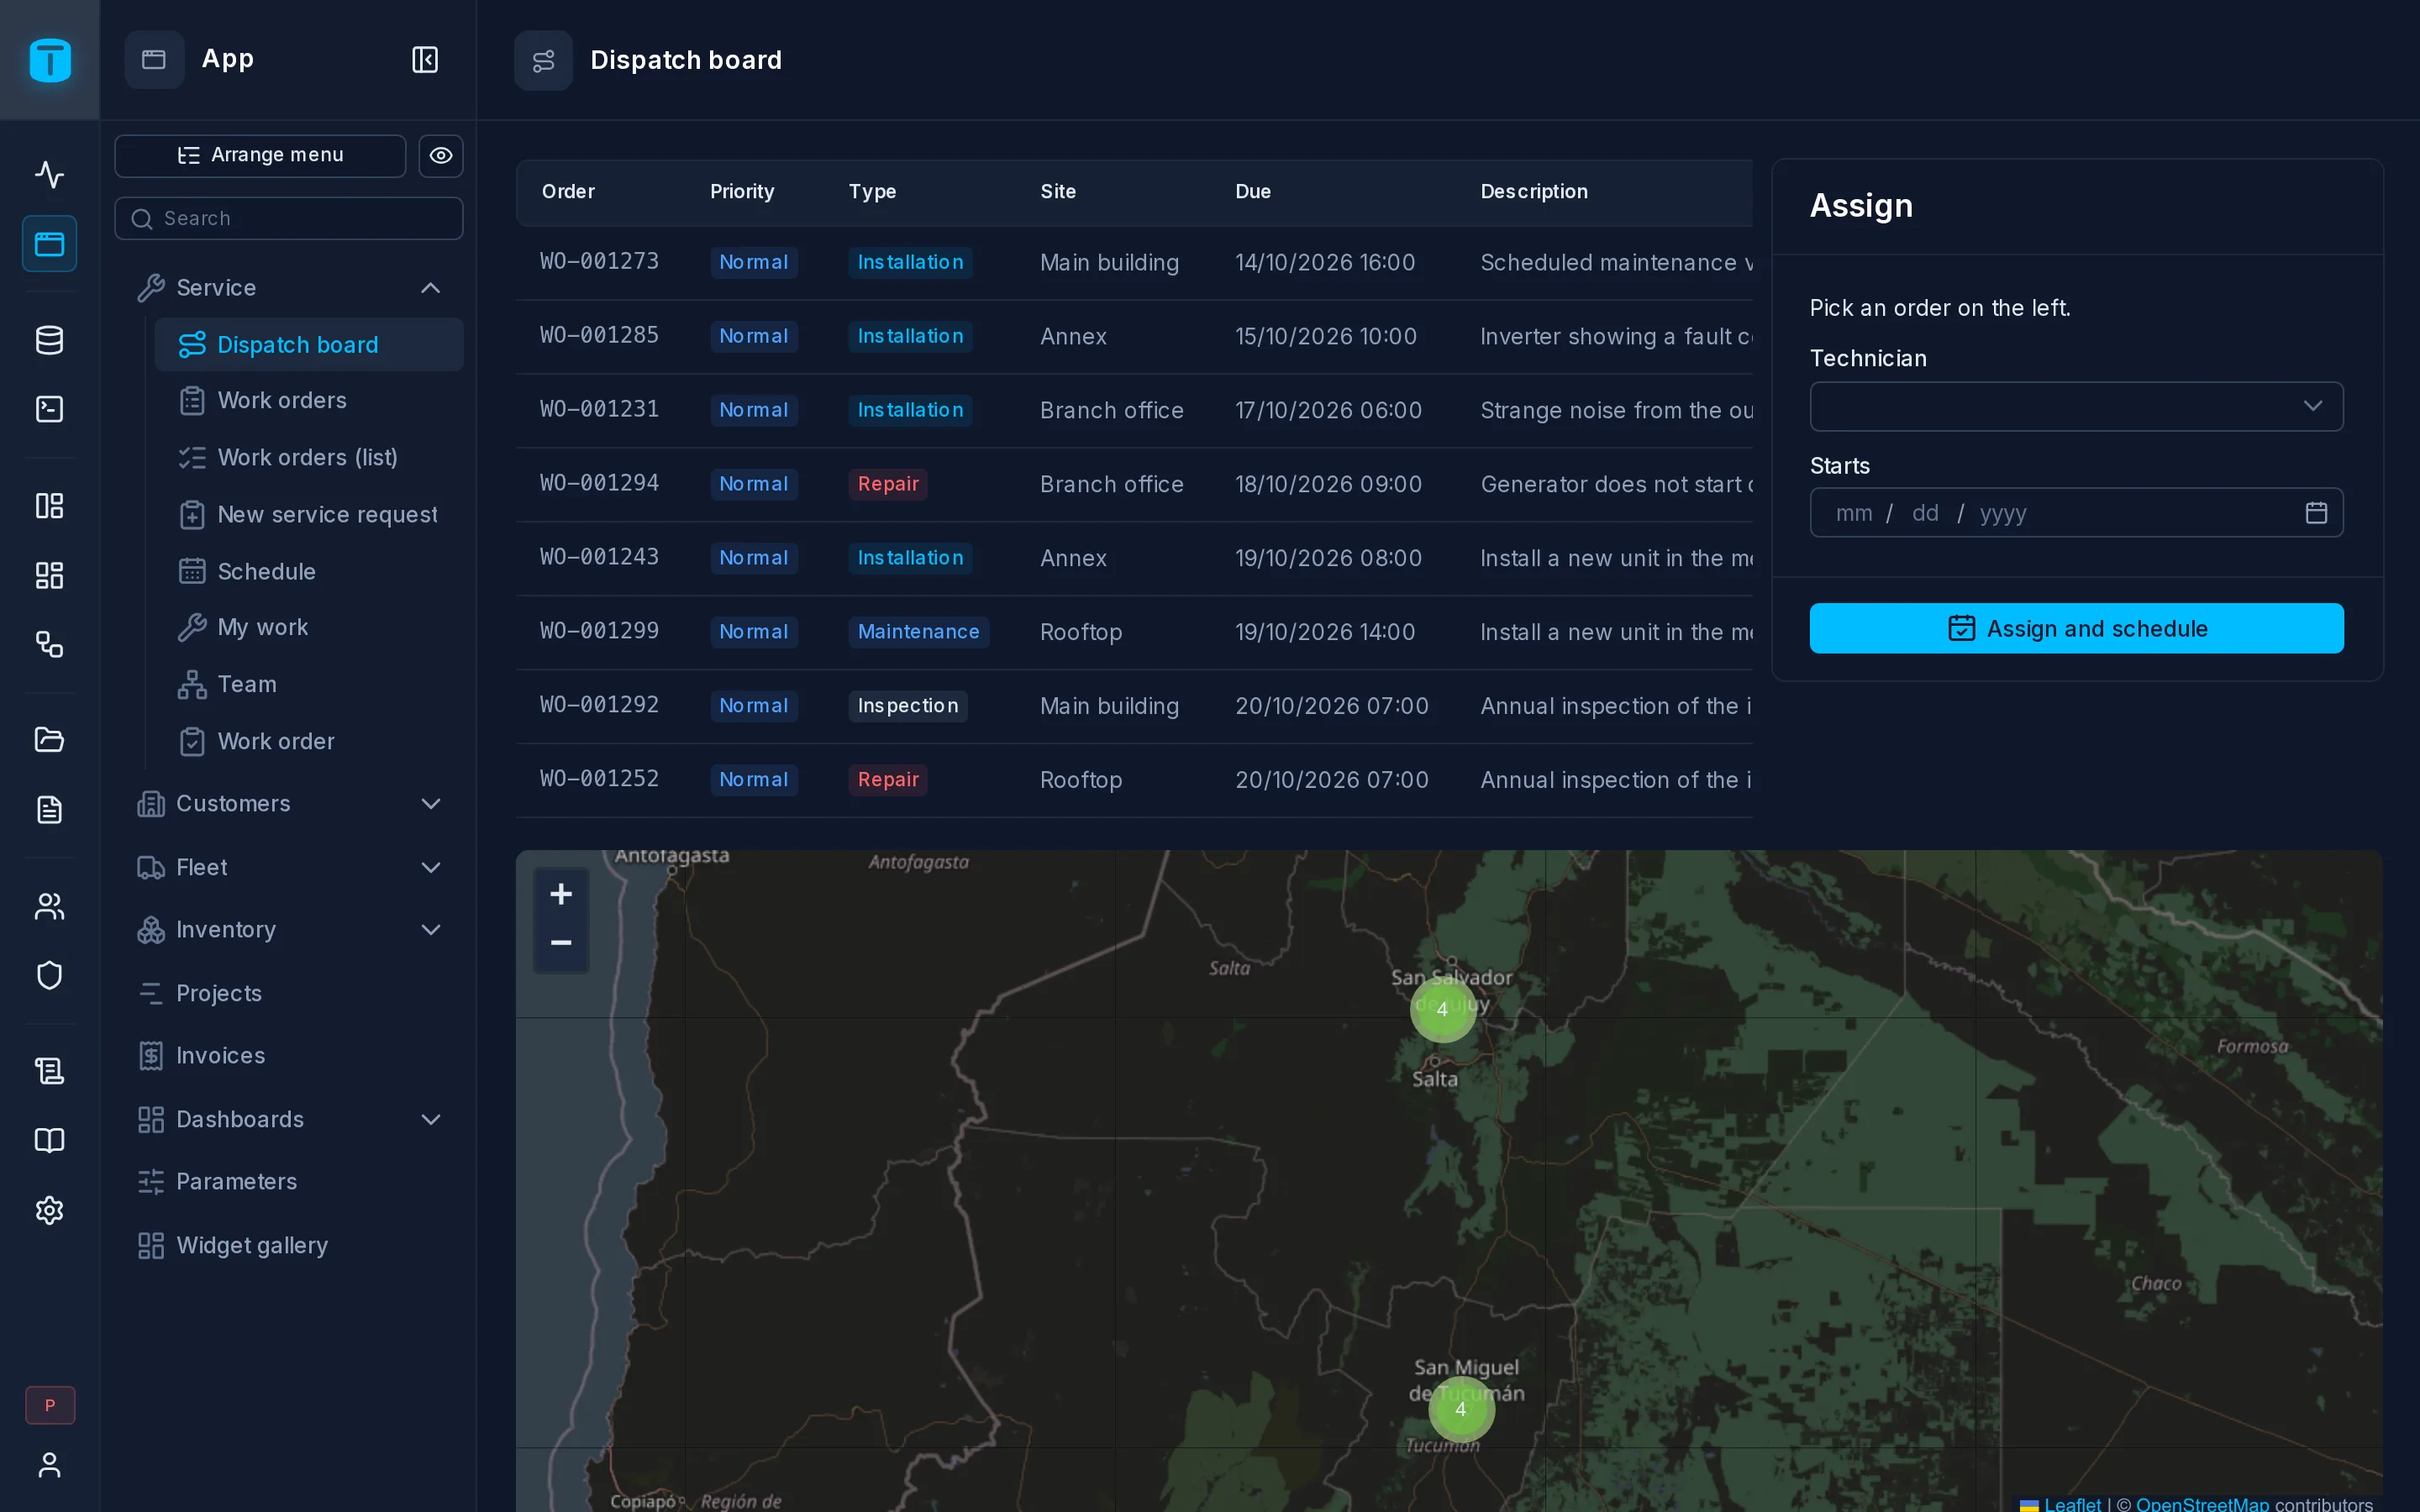2420x1512 pixels.
Task: Open the Widget gallery menu item
Action: [289, 1245]
